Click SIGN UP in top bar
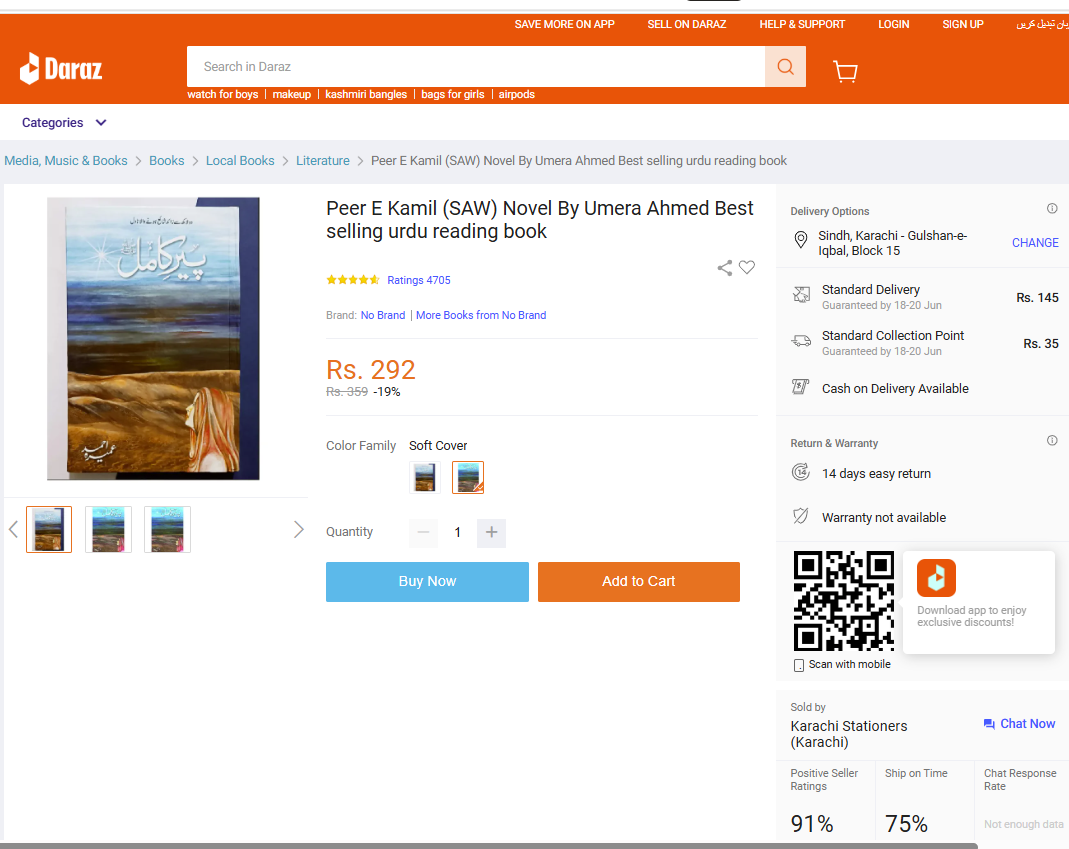Screen dimensions: 1069x849 [x=963, y=25]
